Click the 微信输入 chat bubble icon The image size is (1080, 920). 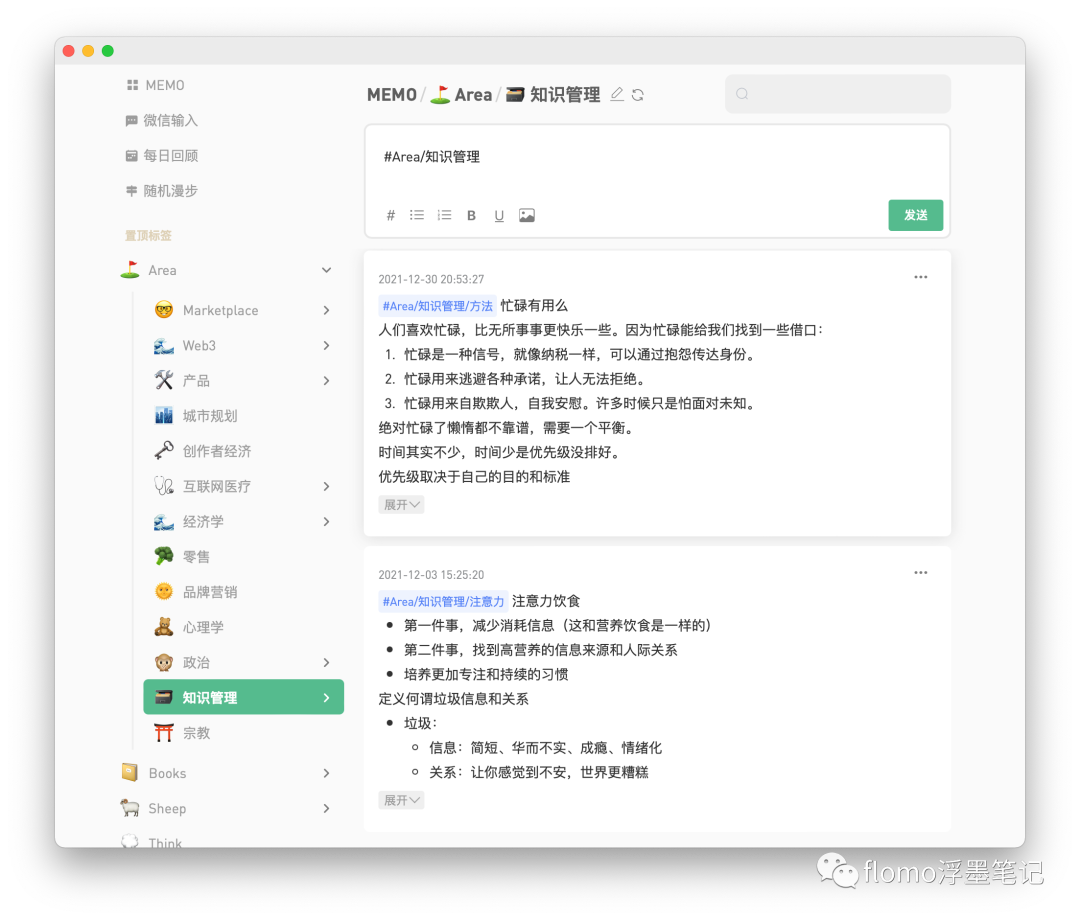132,121
